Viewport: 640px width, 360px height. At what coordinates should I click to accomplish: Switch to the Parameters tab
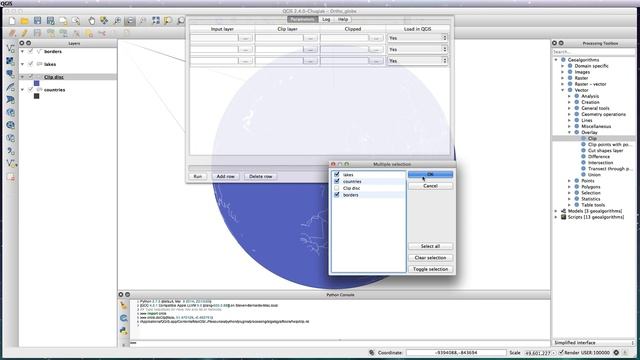coord(302,19)
